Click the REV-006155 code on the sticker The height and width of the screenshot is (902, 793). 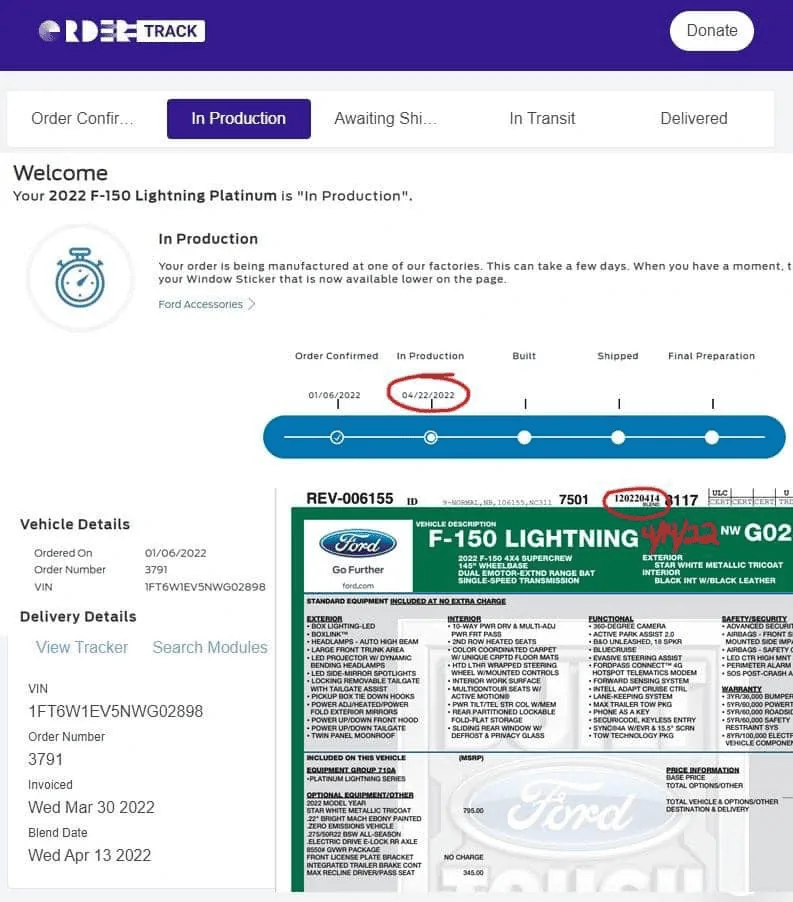point(350,499)
